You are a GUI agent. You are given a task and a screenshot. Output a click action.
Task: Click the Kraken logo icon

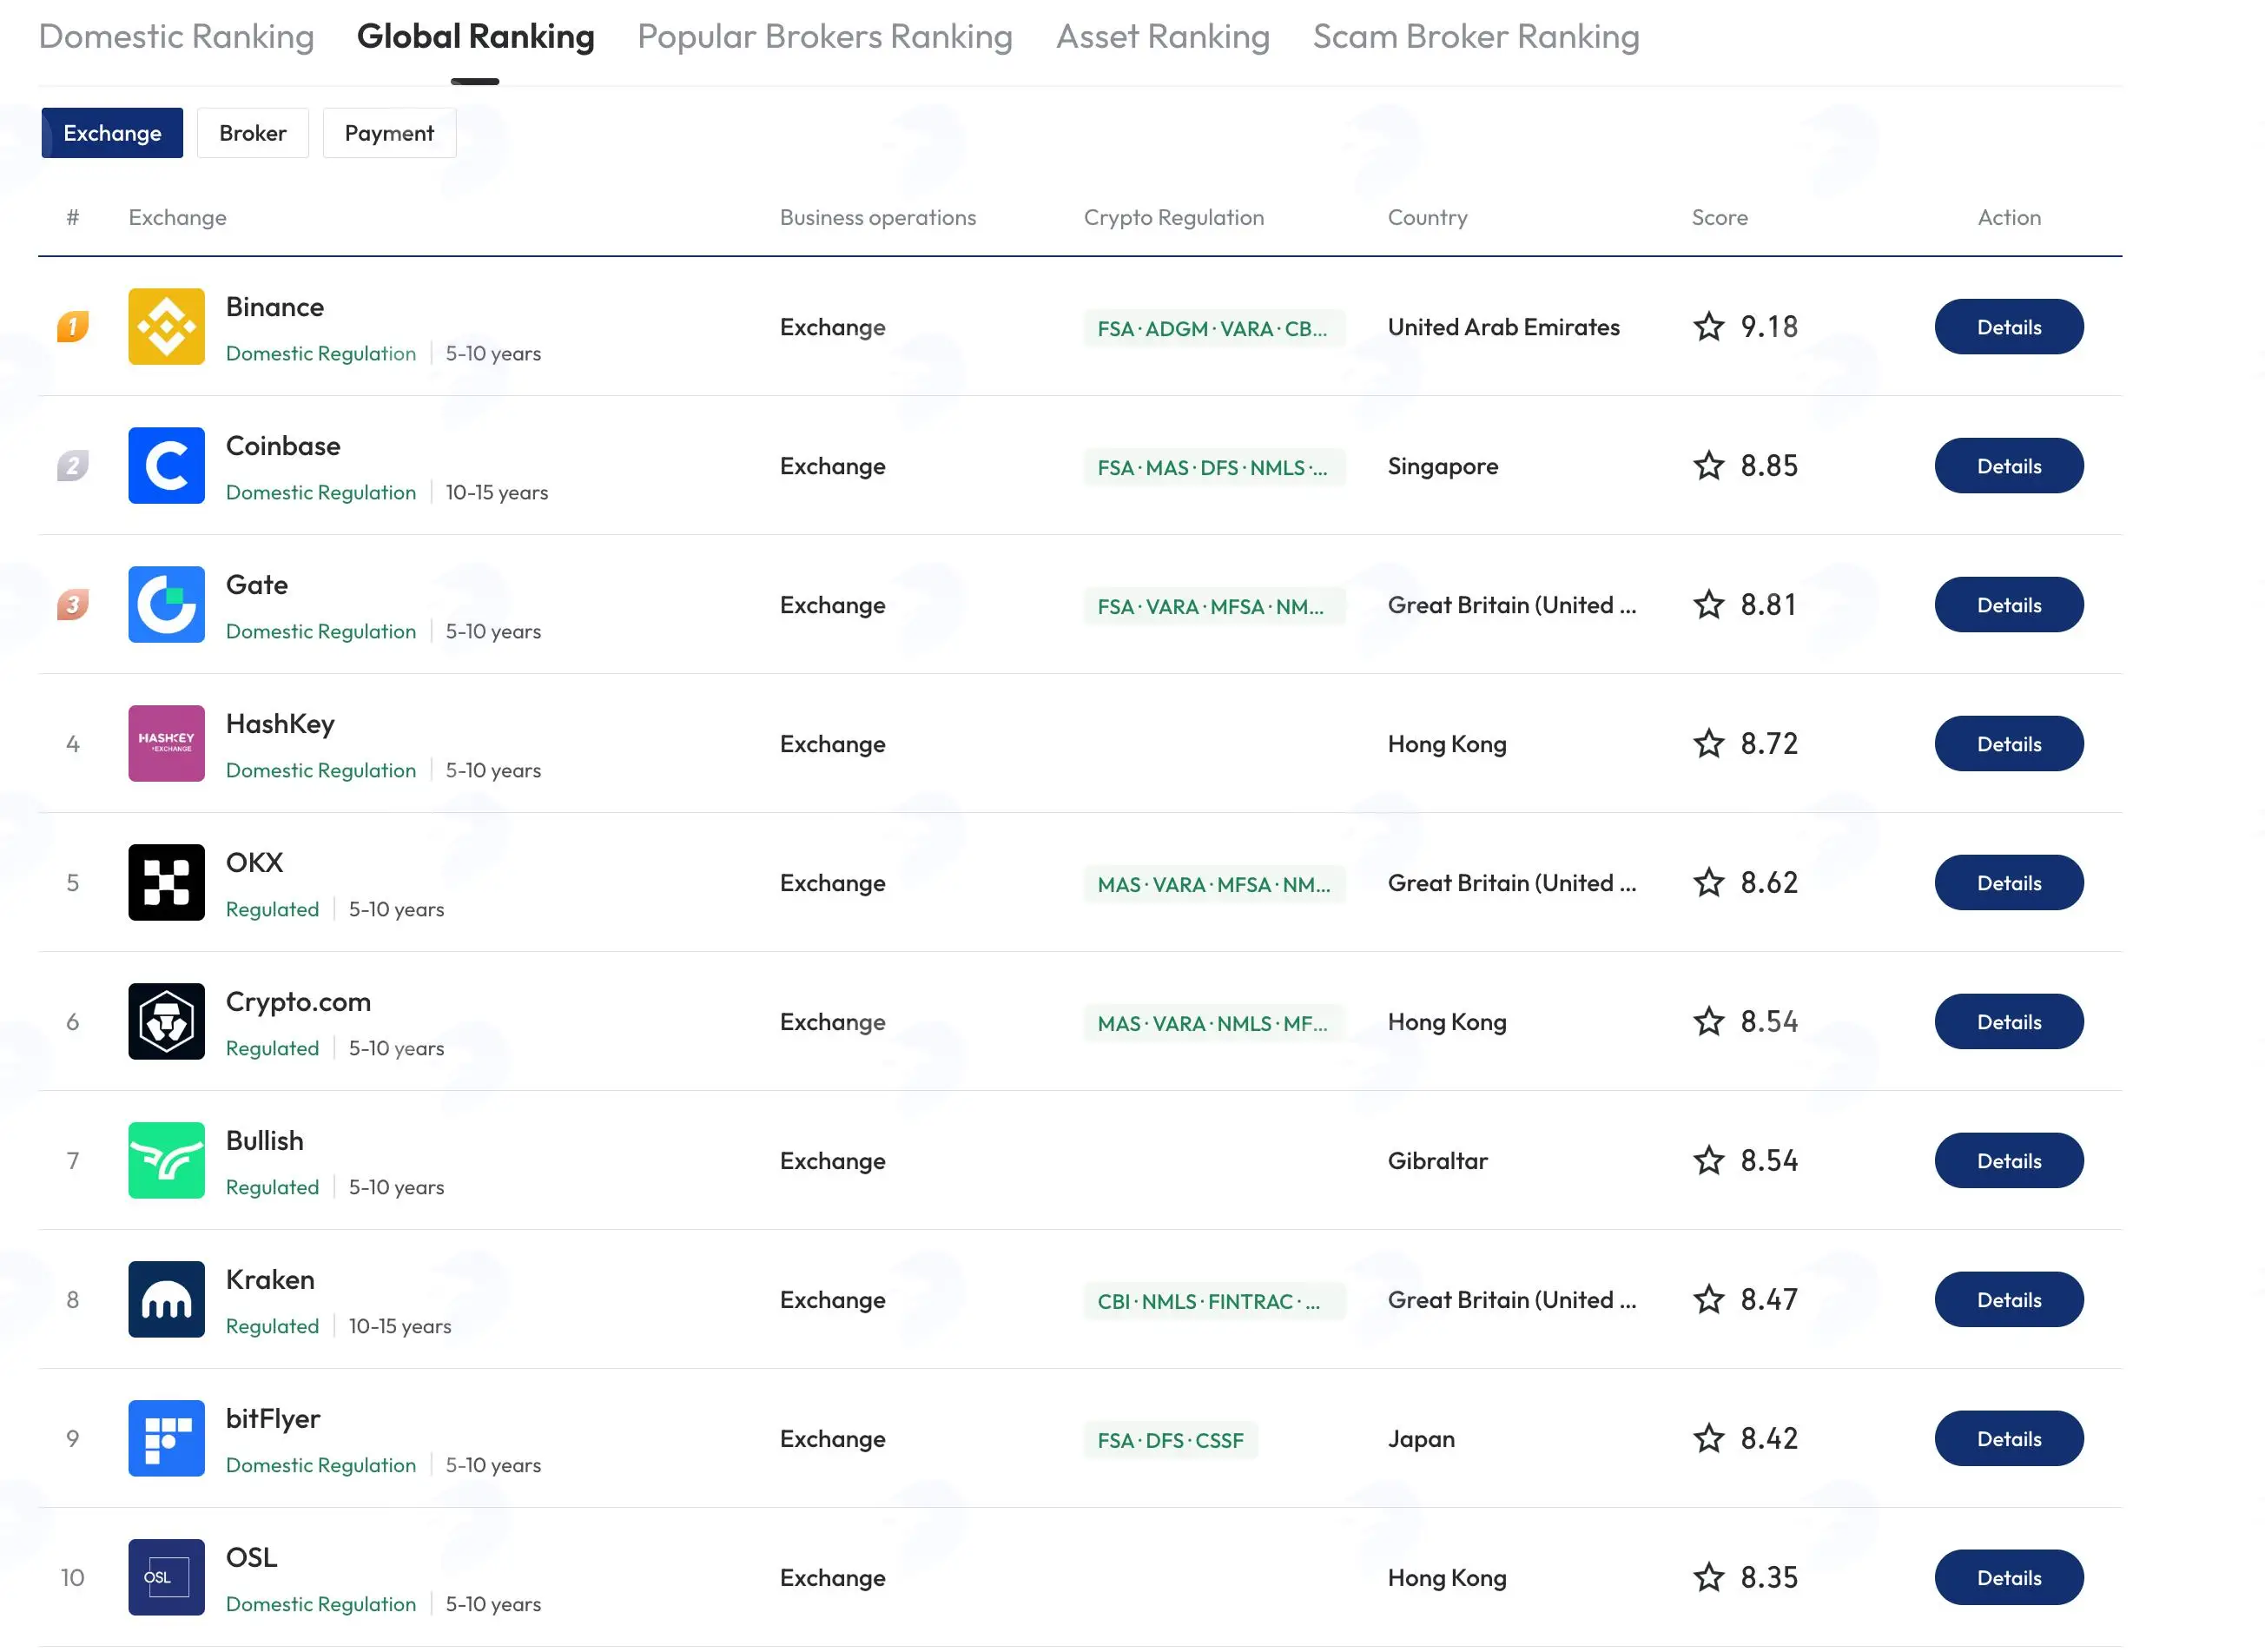coord(166,1300)
